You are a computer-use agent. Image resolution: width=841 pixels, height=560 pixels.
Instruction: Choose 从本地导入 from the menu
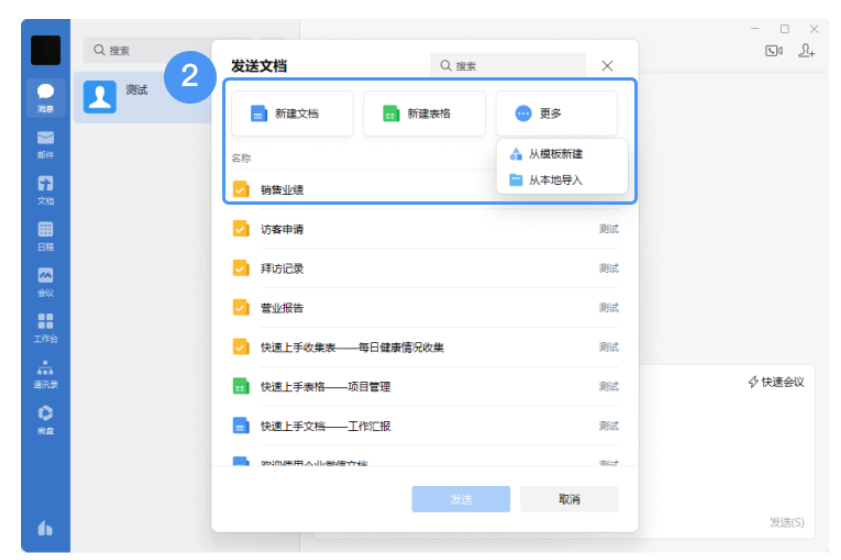[x=555, y=180]
